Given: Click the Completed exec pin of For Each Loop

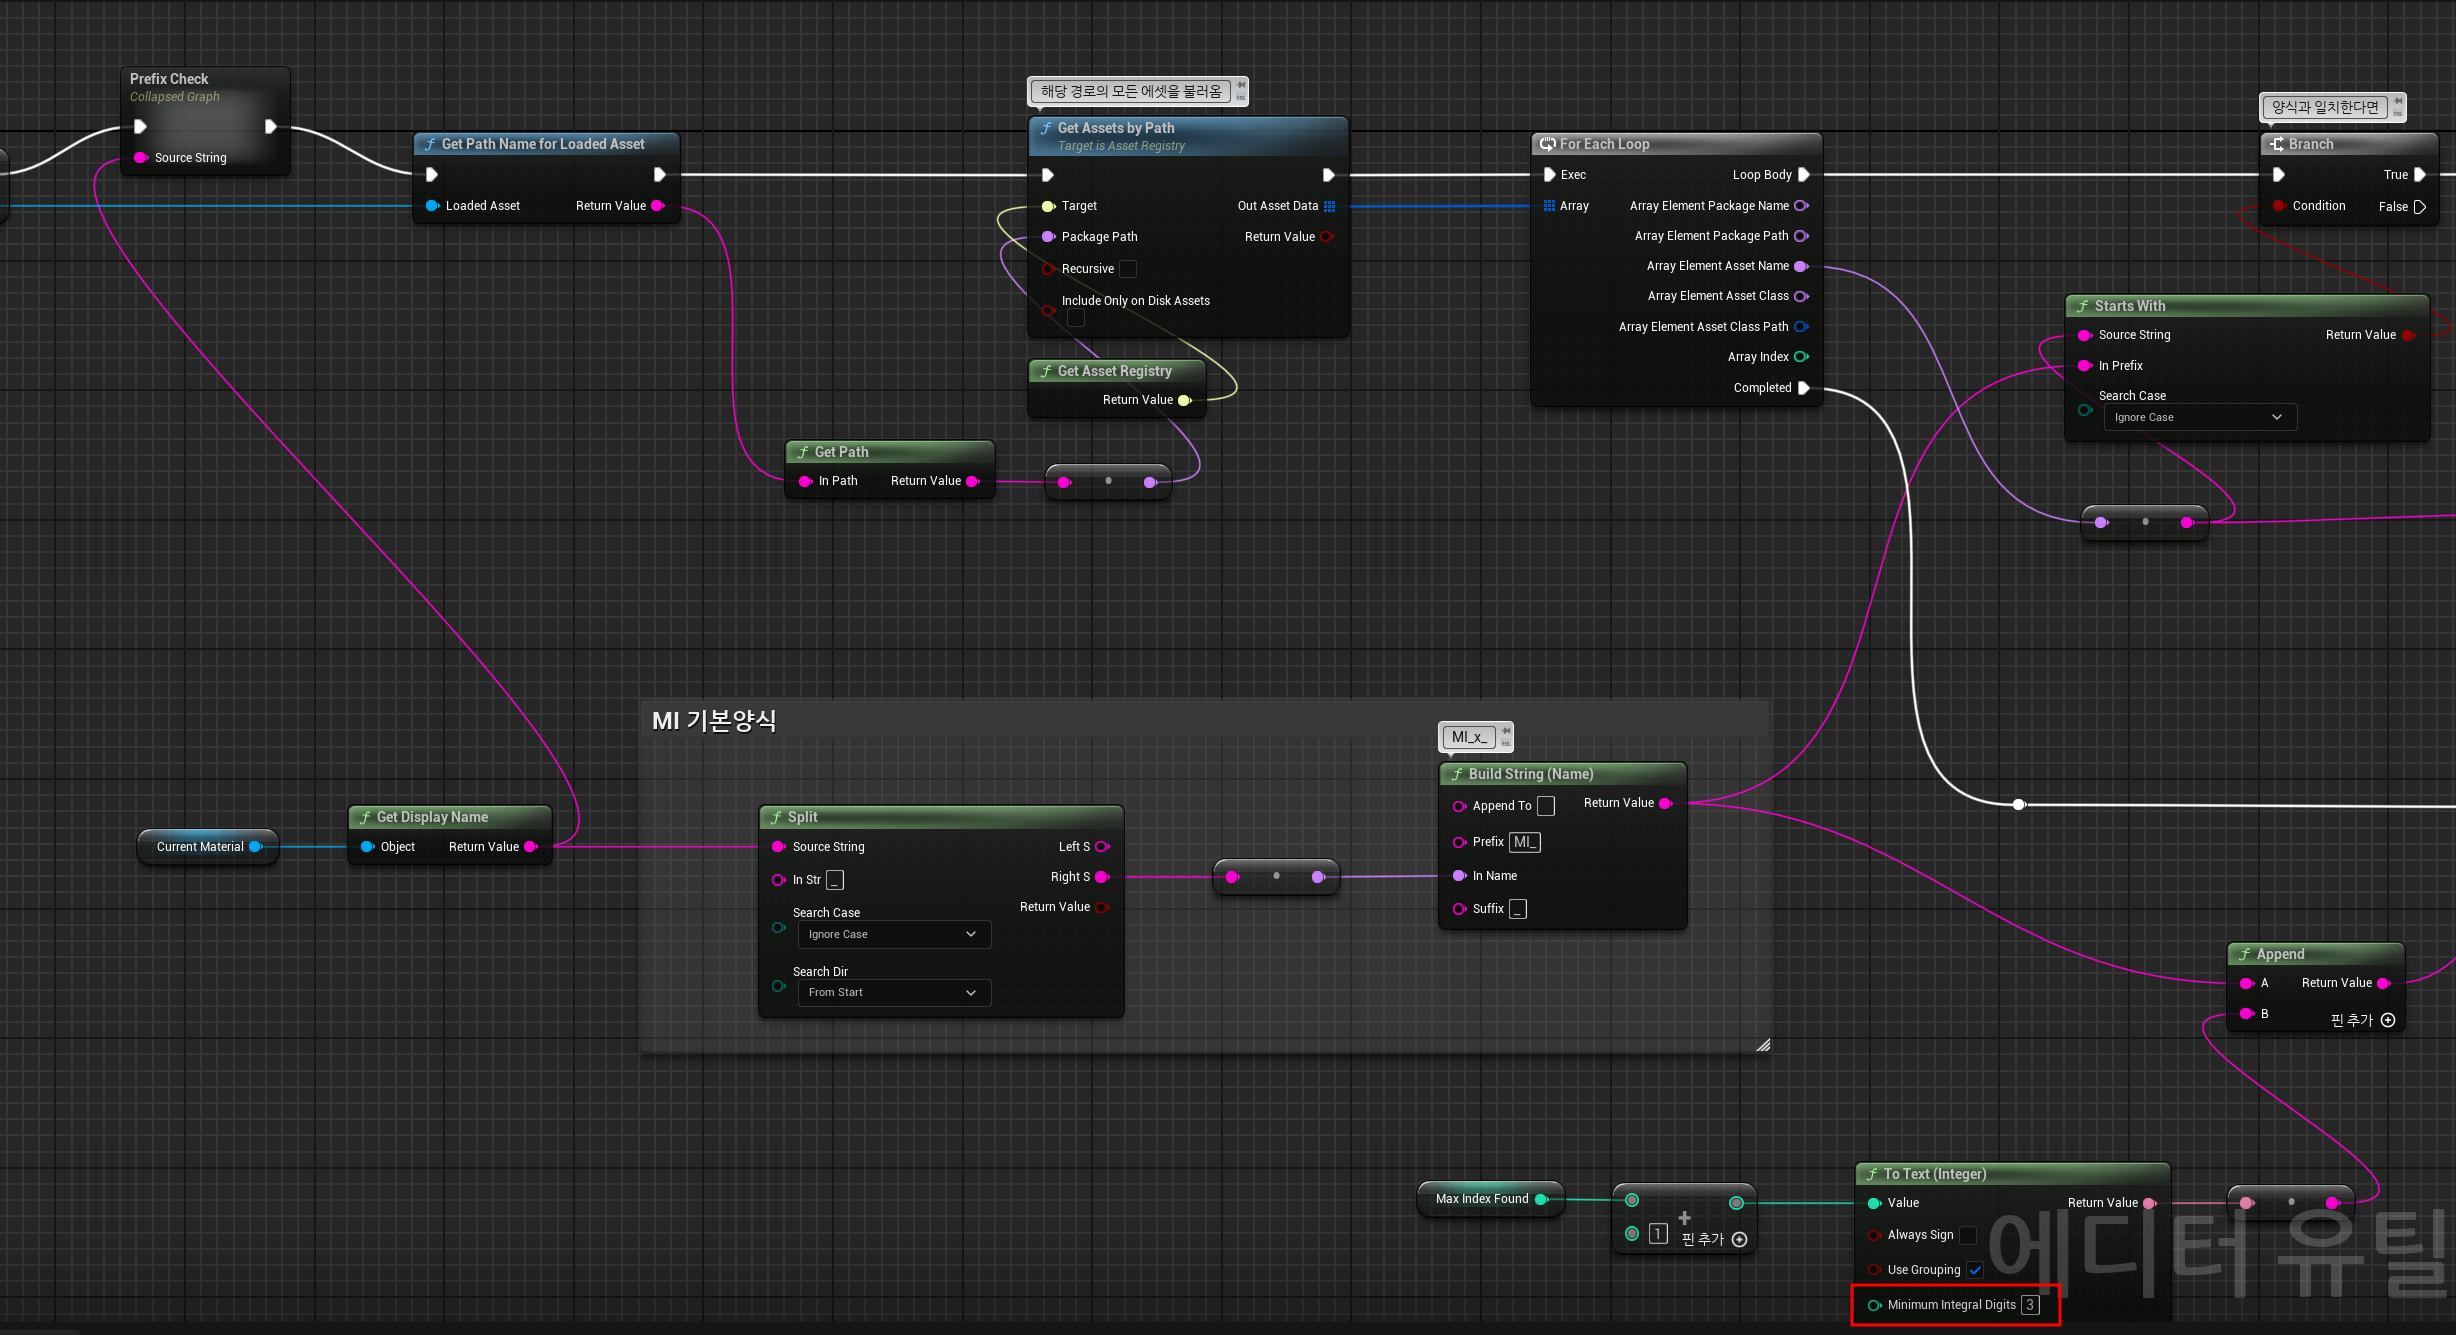Looking at the screenshot, I should pyautogui.click(x=1804, y=388).
